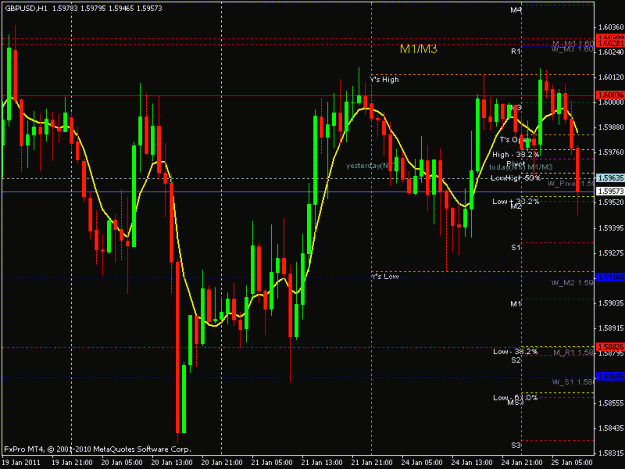Click the M1 level label

point(516,304)
